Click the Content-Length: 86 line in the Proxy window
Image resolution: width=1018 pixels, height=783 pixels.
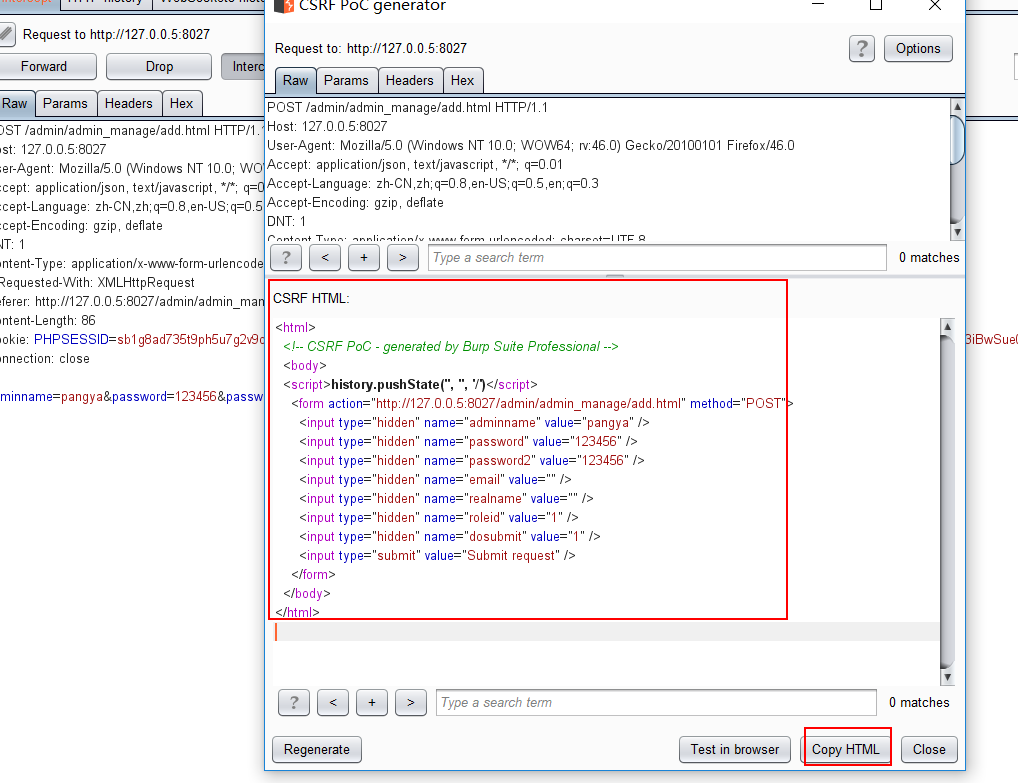(48, 321)
